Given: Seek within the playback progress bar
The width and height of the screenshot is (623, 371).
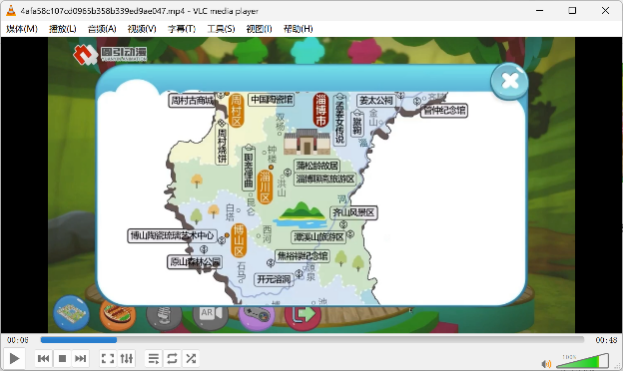Looking at the screenshot, I should (312, 340).
